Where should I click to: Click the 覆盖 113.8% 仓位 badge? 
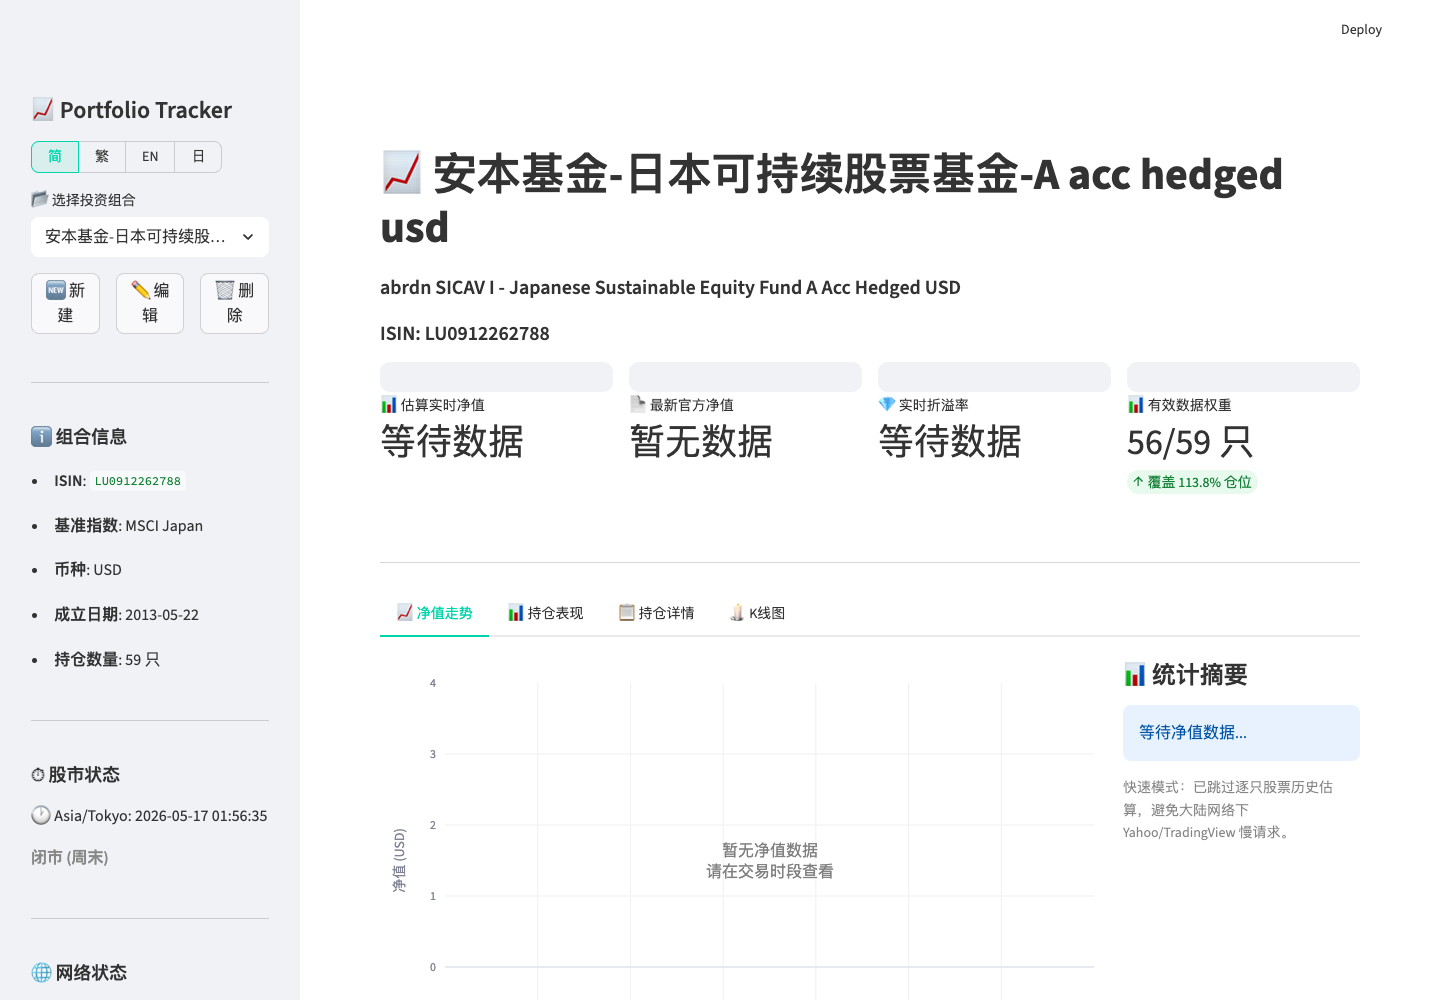point(1192,482)
